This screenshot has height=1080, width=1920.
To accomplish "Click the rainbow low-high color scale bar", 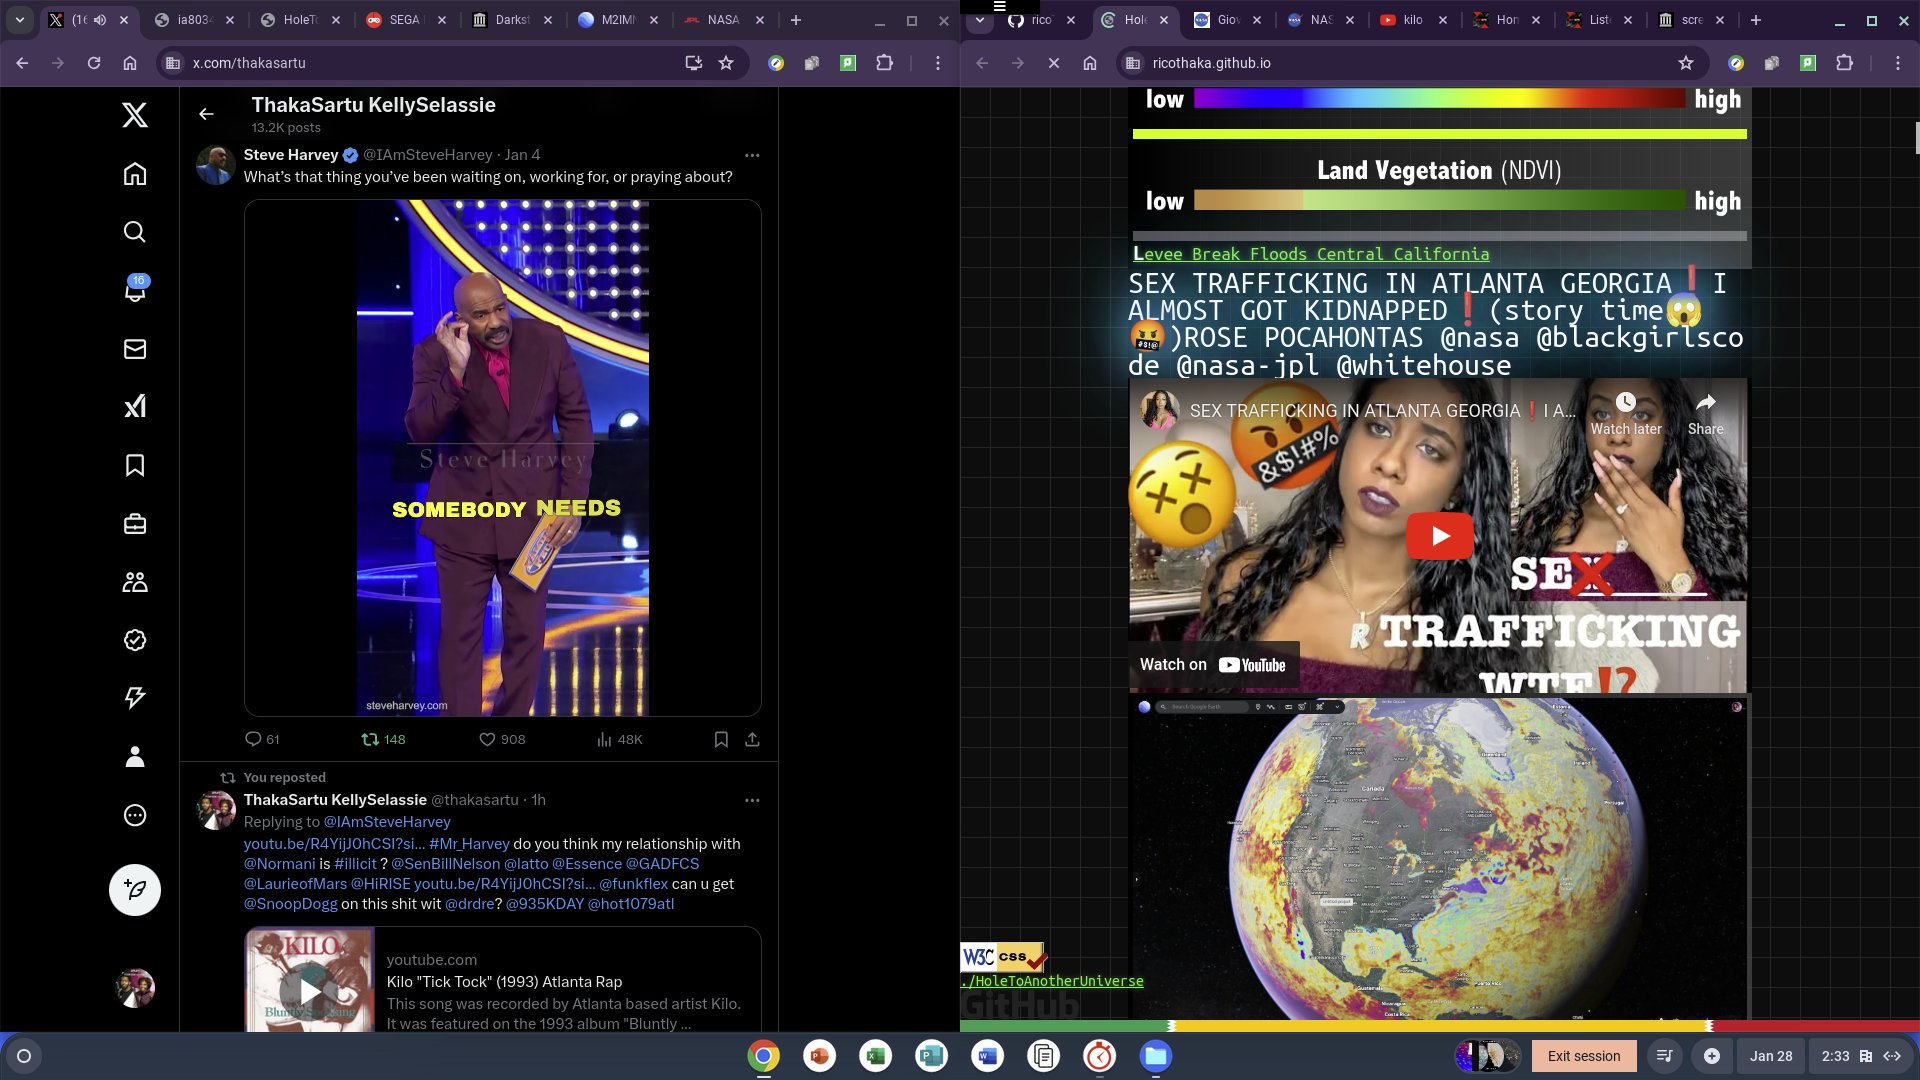I will coord(1439,98).
